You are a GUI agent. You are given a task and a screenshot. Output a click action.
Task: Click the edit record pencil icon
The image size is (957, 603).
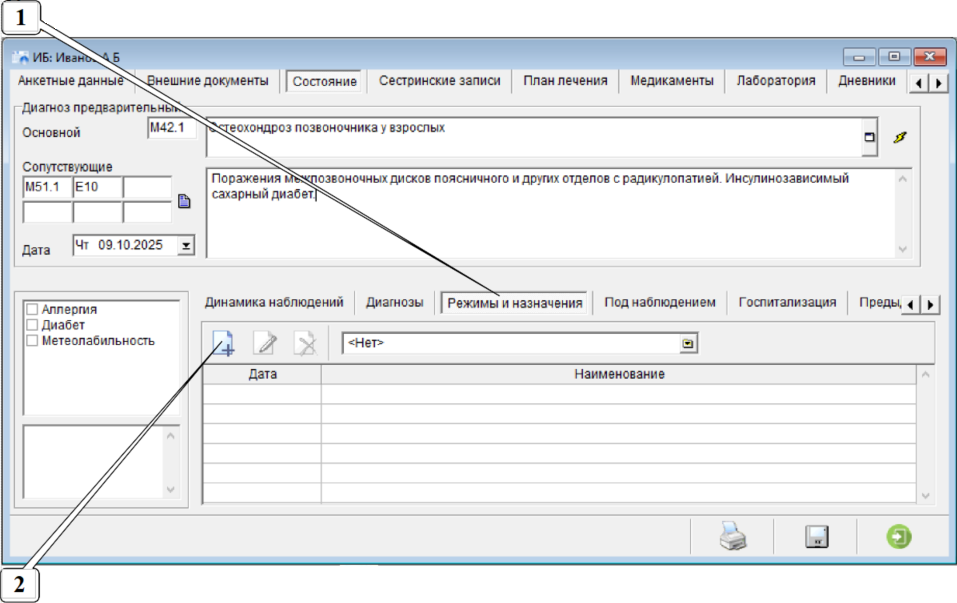(x=265, y=344)
